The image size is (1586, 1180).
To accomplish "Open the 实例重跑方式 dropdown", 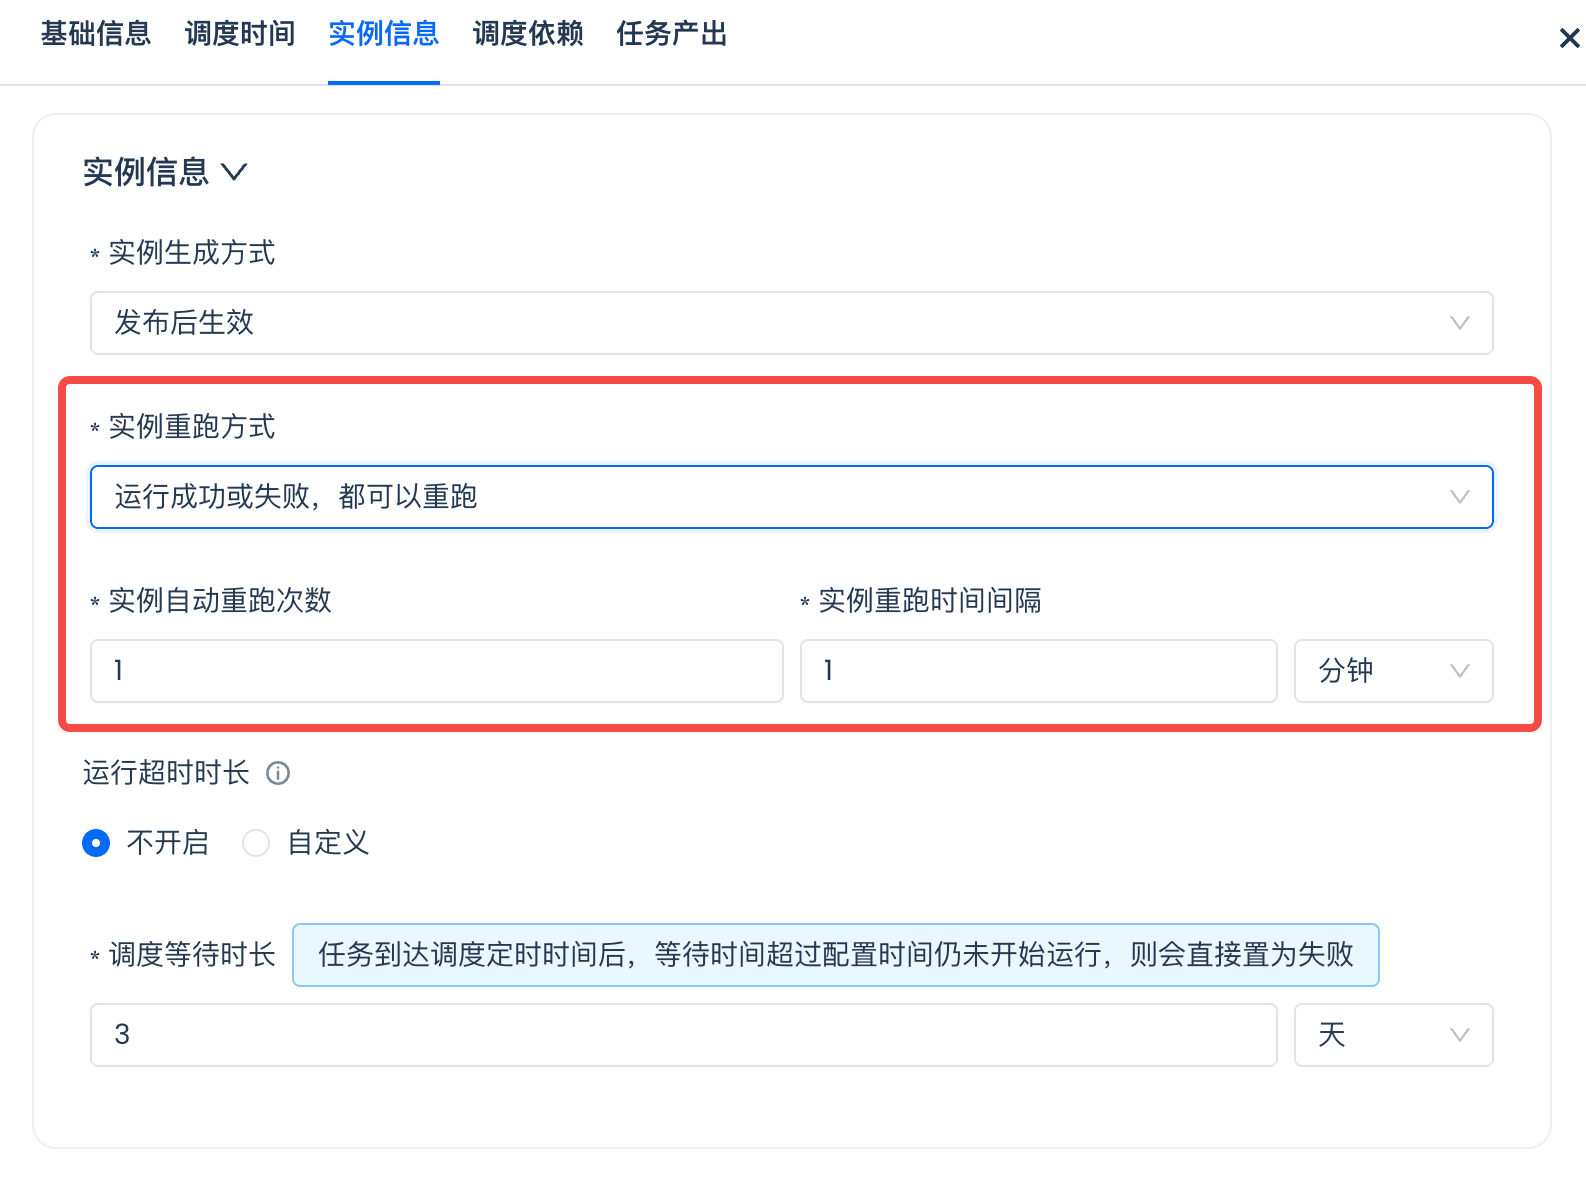I will 791,497.
